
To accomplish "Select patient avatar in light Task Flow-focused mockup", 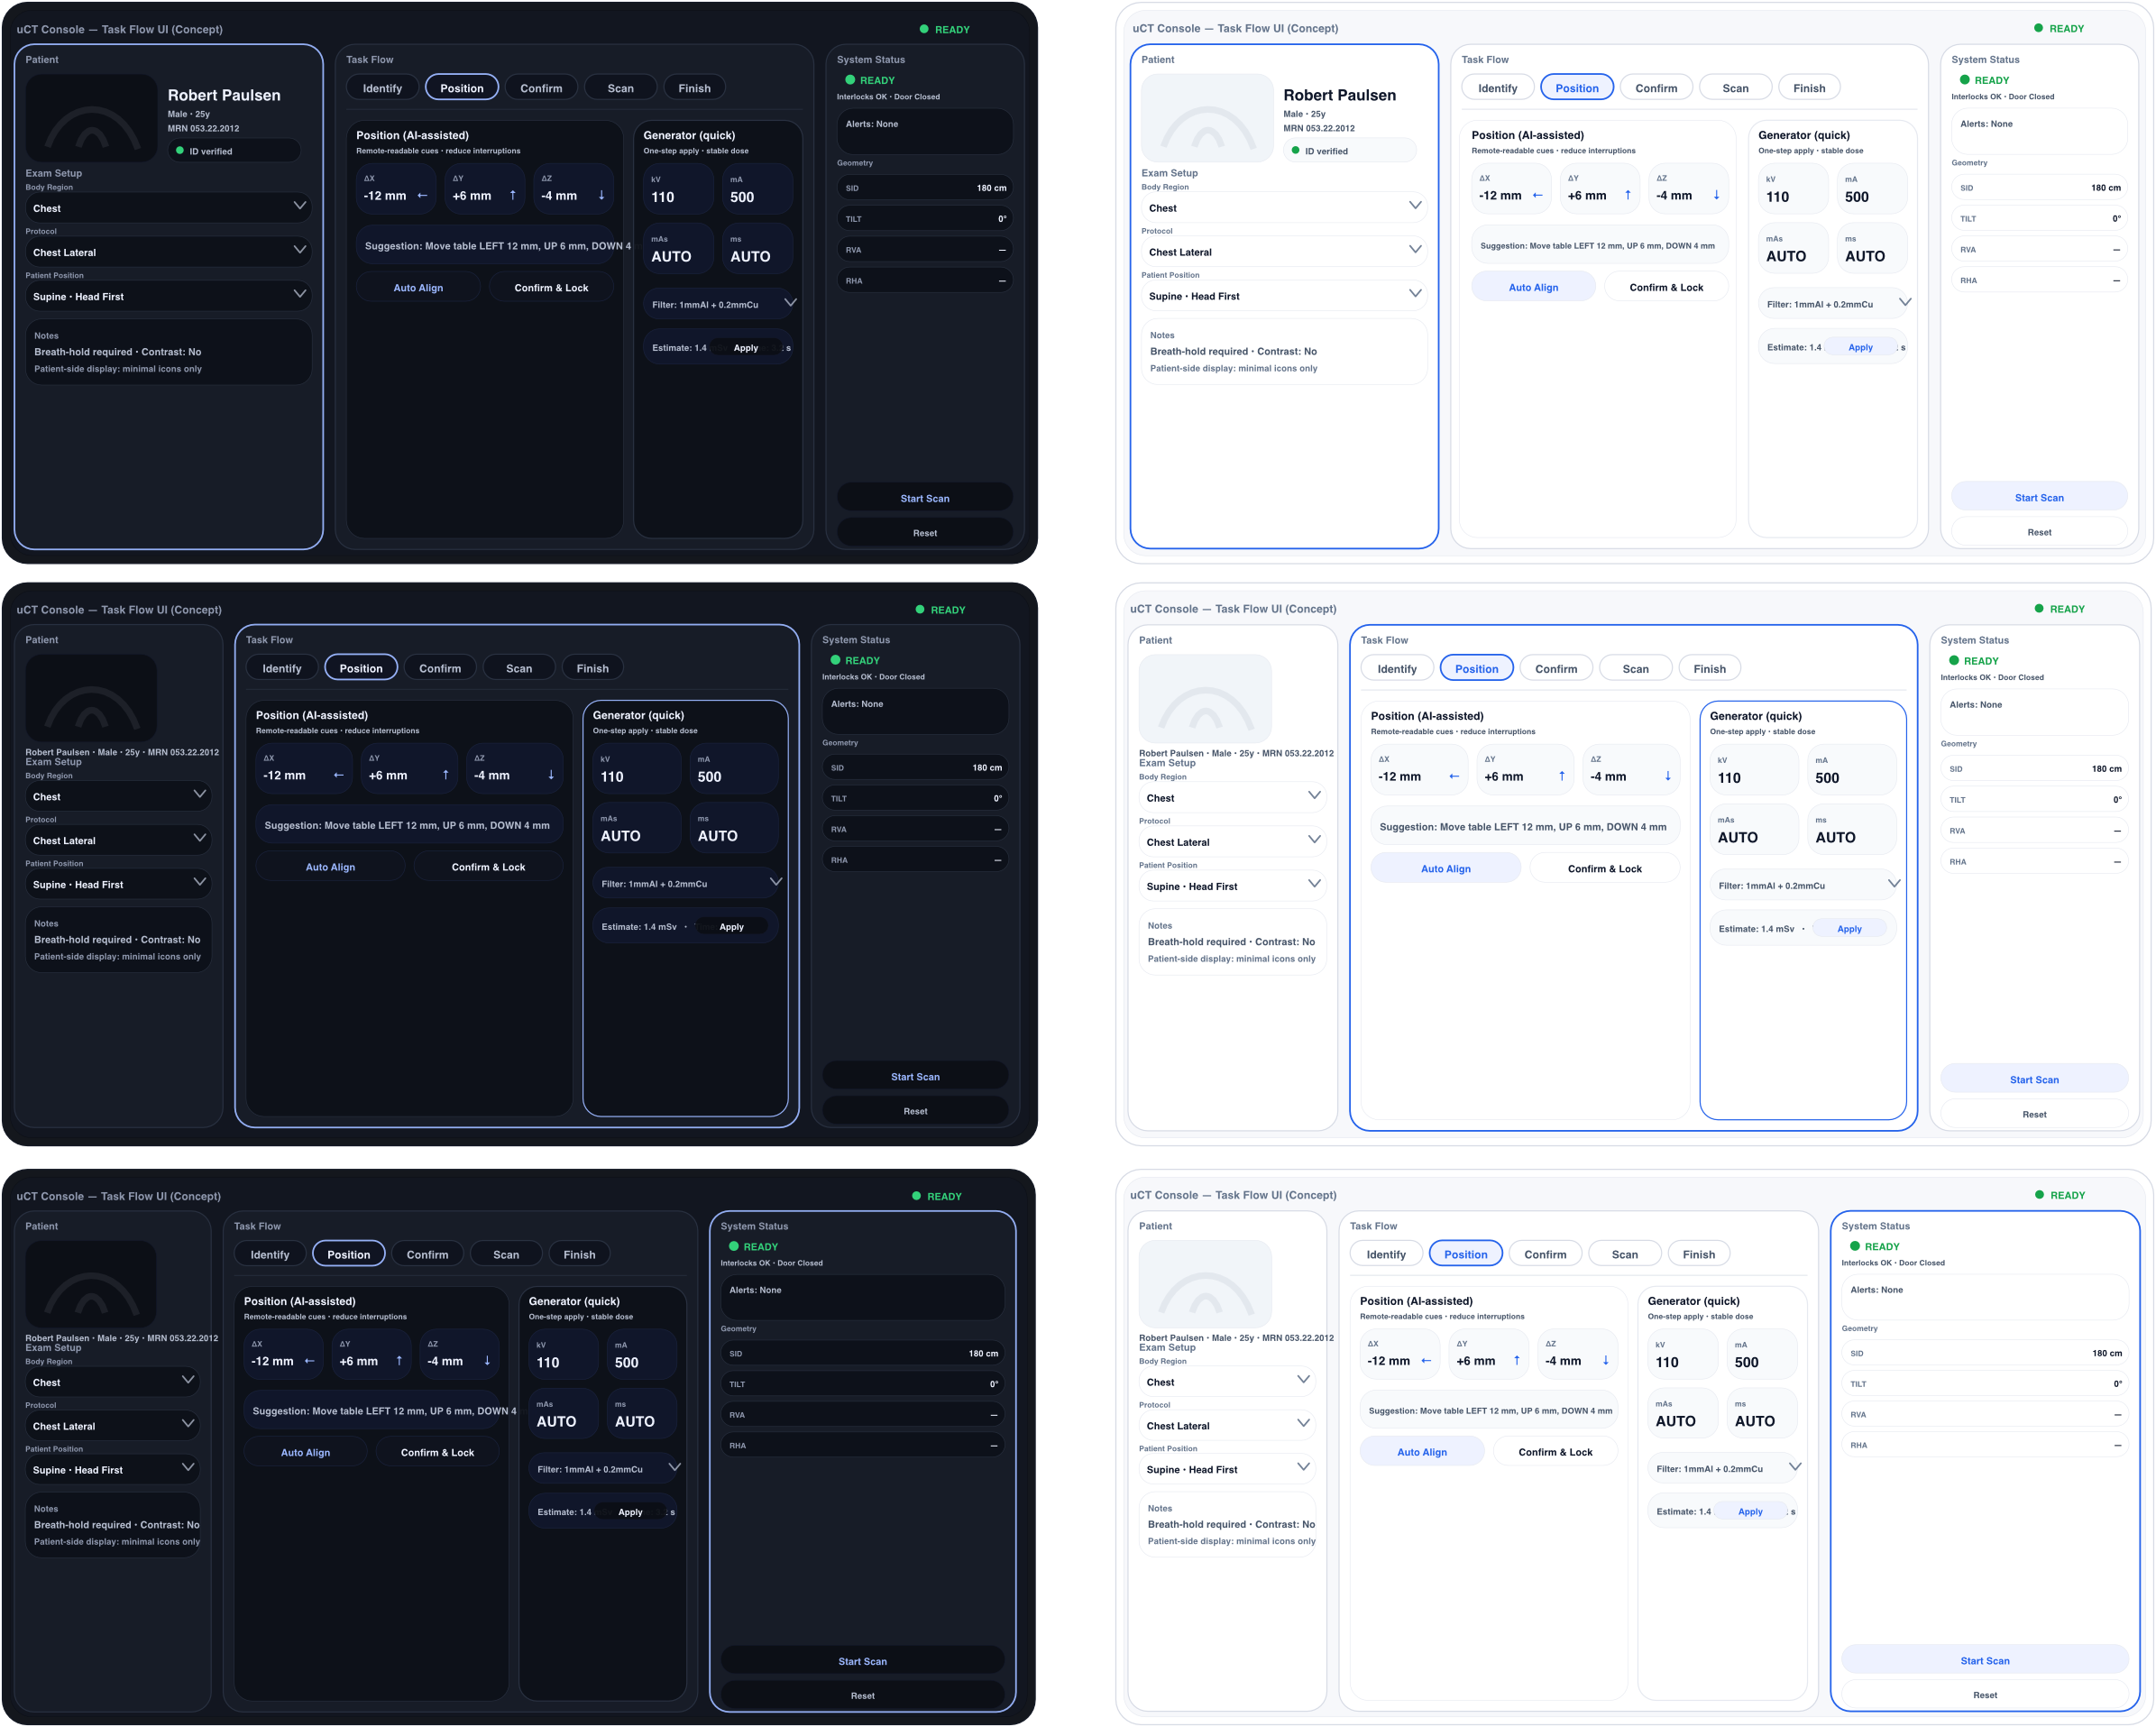I will tap(1205, 699).
